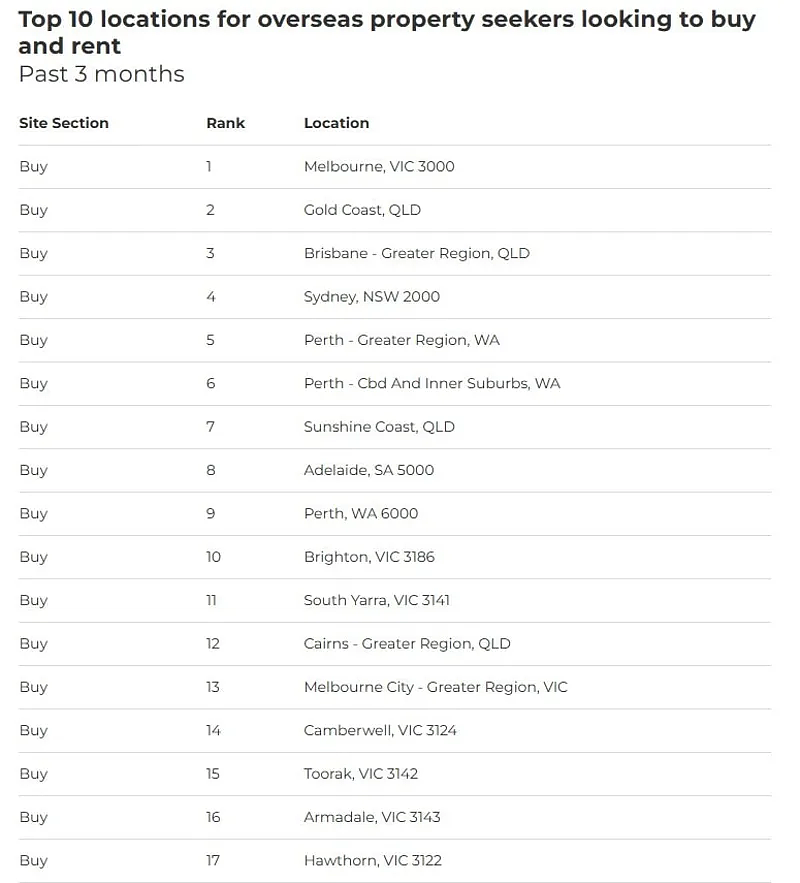
Task: Click Sydney, NSW 2000 location text
Action: coord(371,296)
